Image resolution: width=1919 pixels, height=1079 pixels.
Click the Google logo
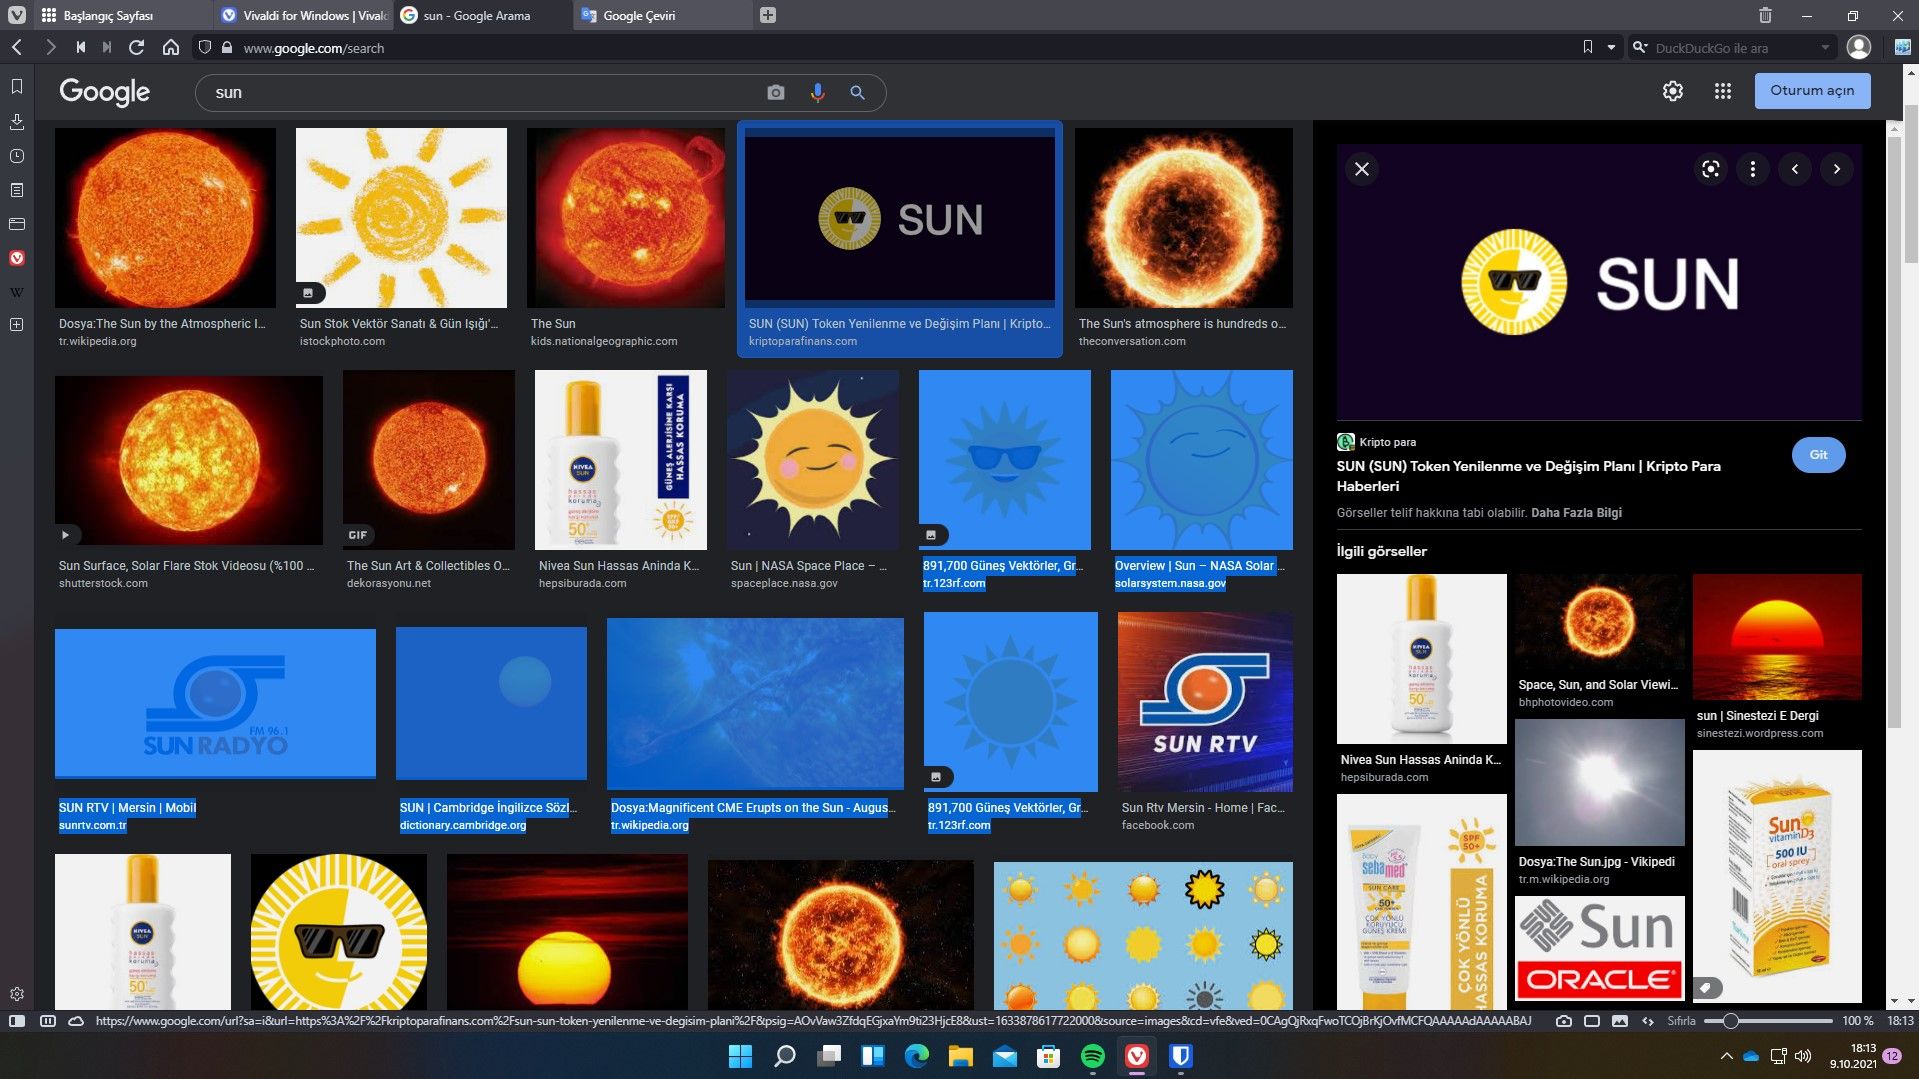104,91
